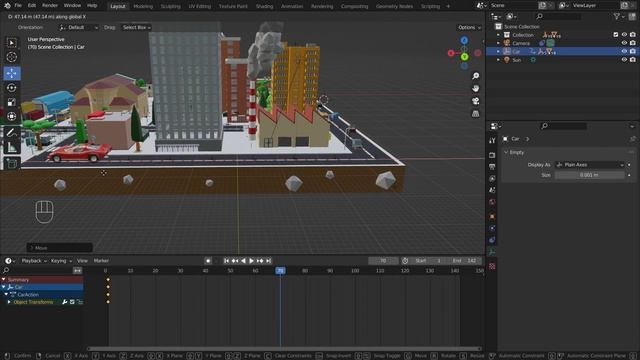This screenshot has width=640, height=360.
Task: Toggle visibility eye for Car in outliner
Action: pos(624,51)
